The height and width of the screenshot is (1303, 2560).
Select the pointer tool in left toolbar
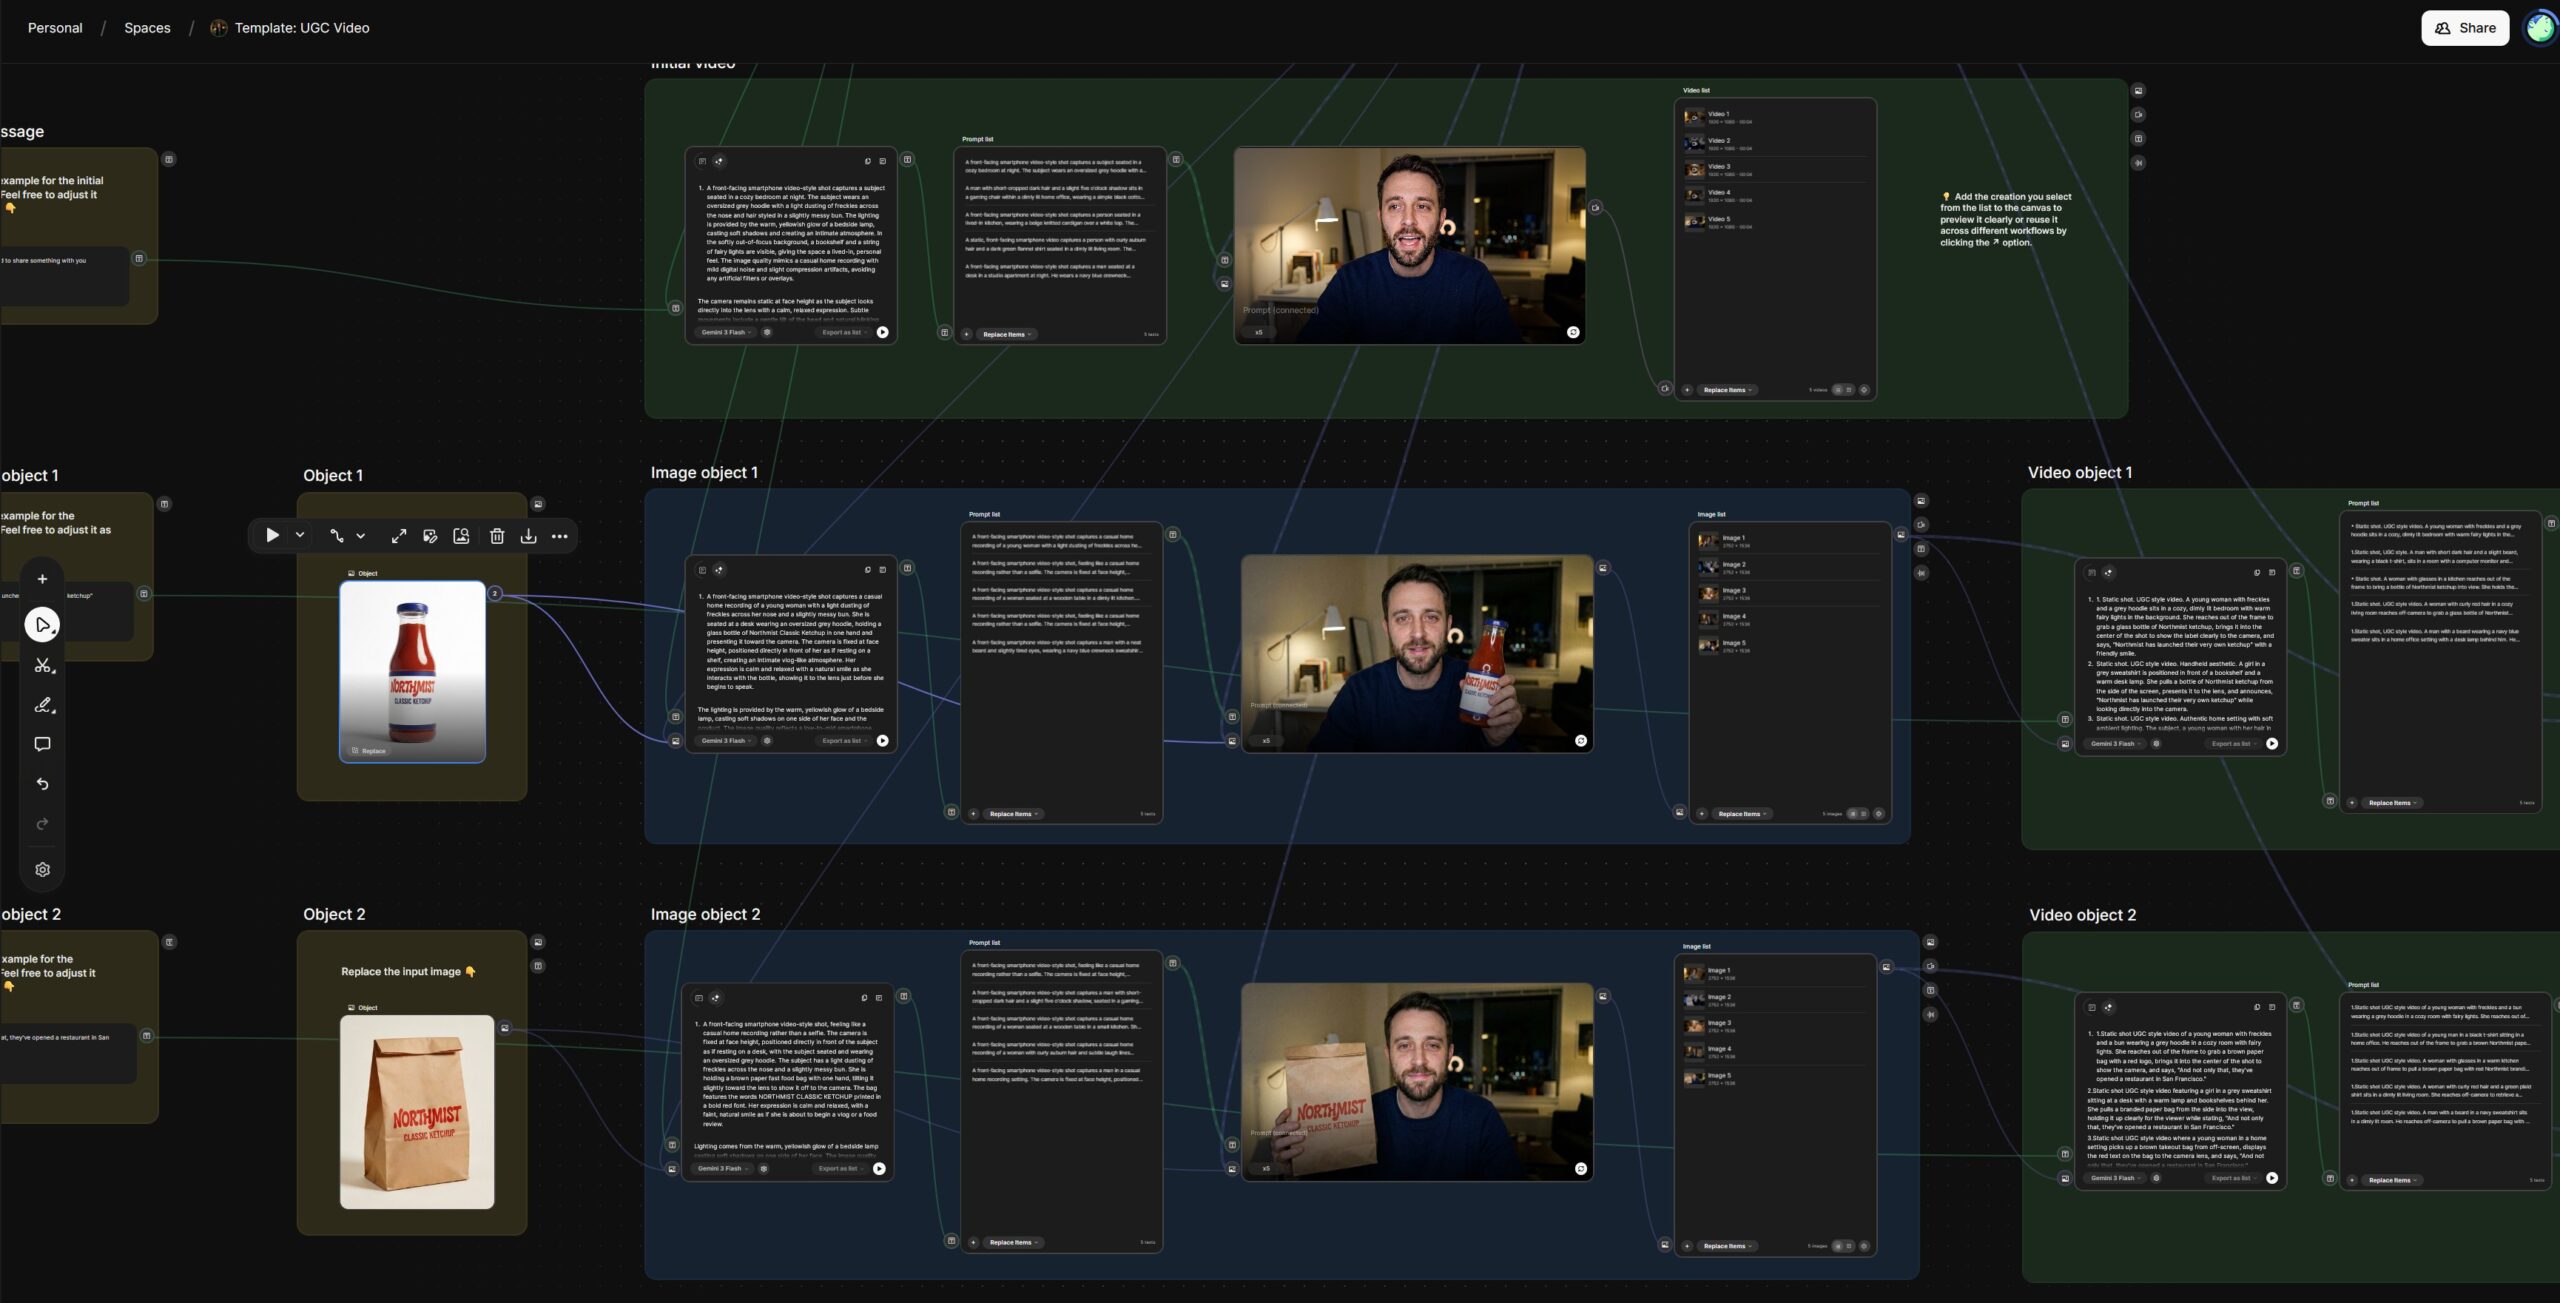coord(42,625)
